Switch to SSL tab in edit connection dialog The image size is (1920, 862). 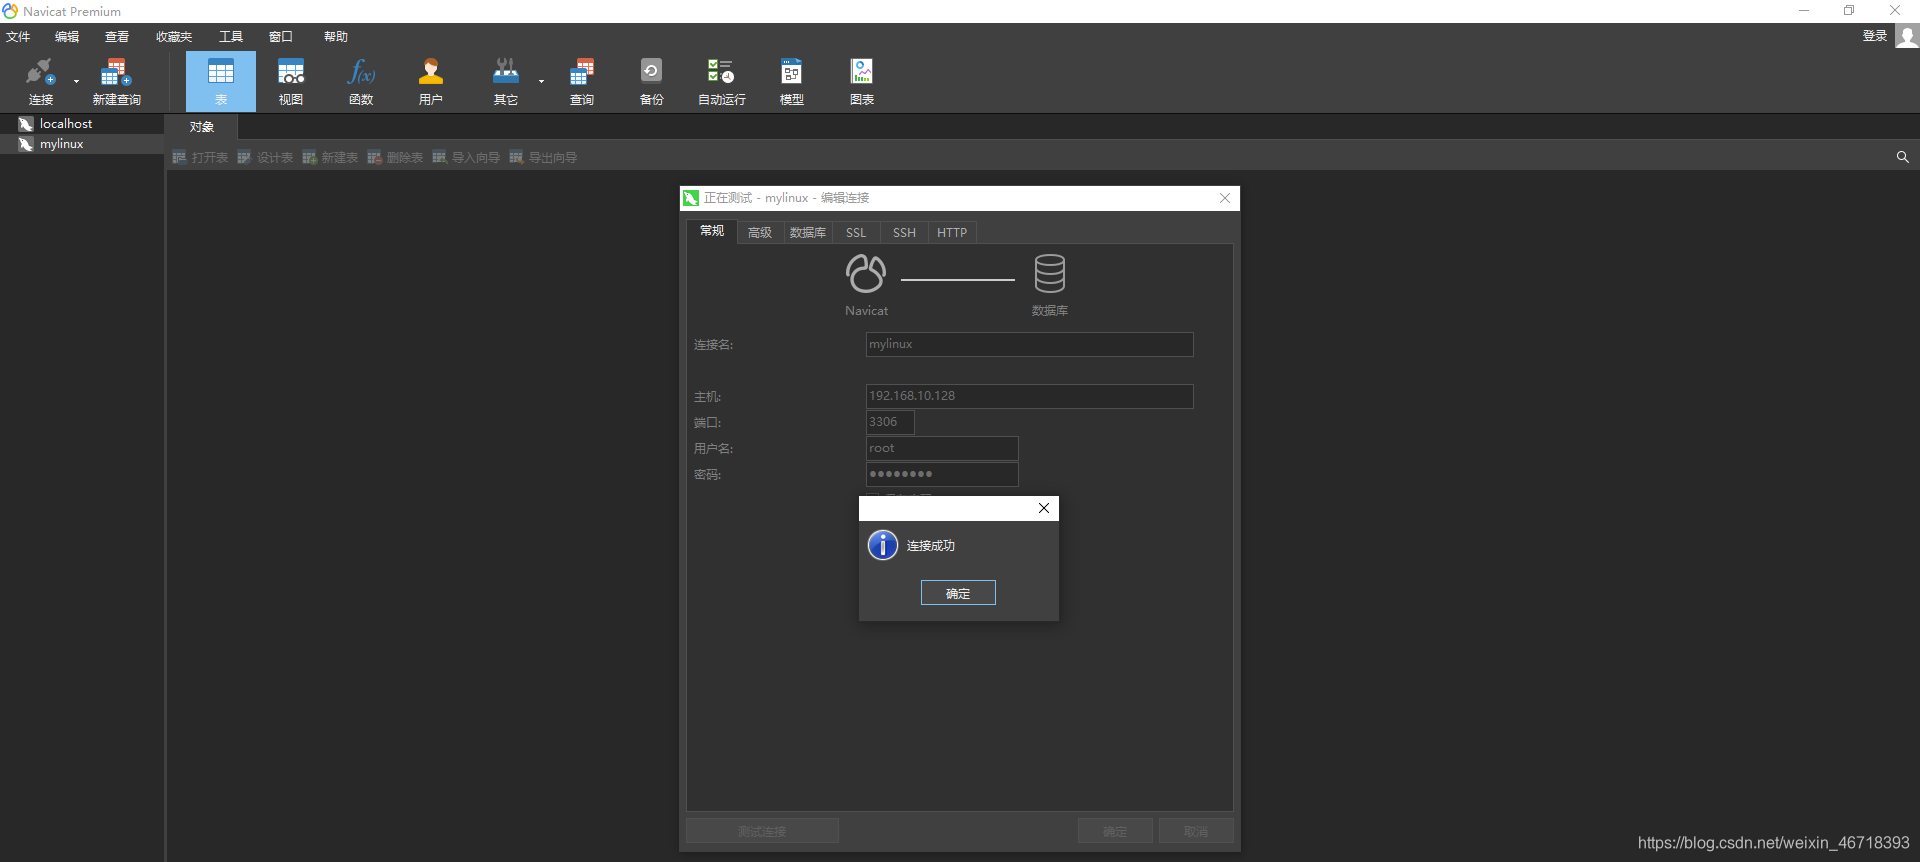pos(856,232)
